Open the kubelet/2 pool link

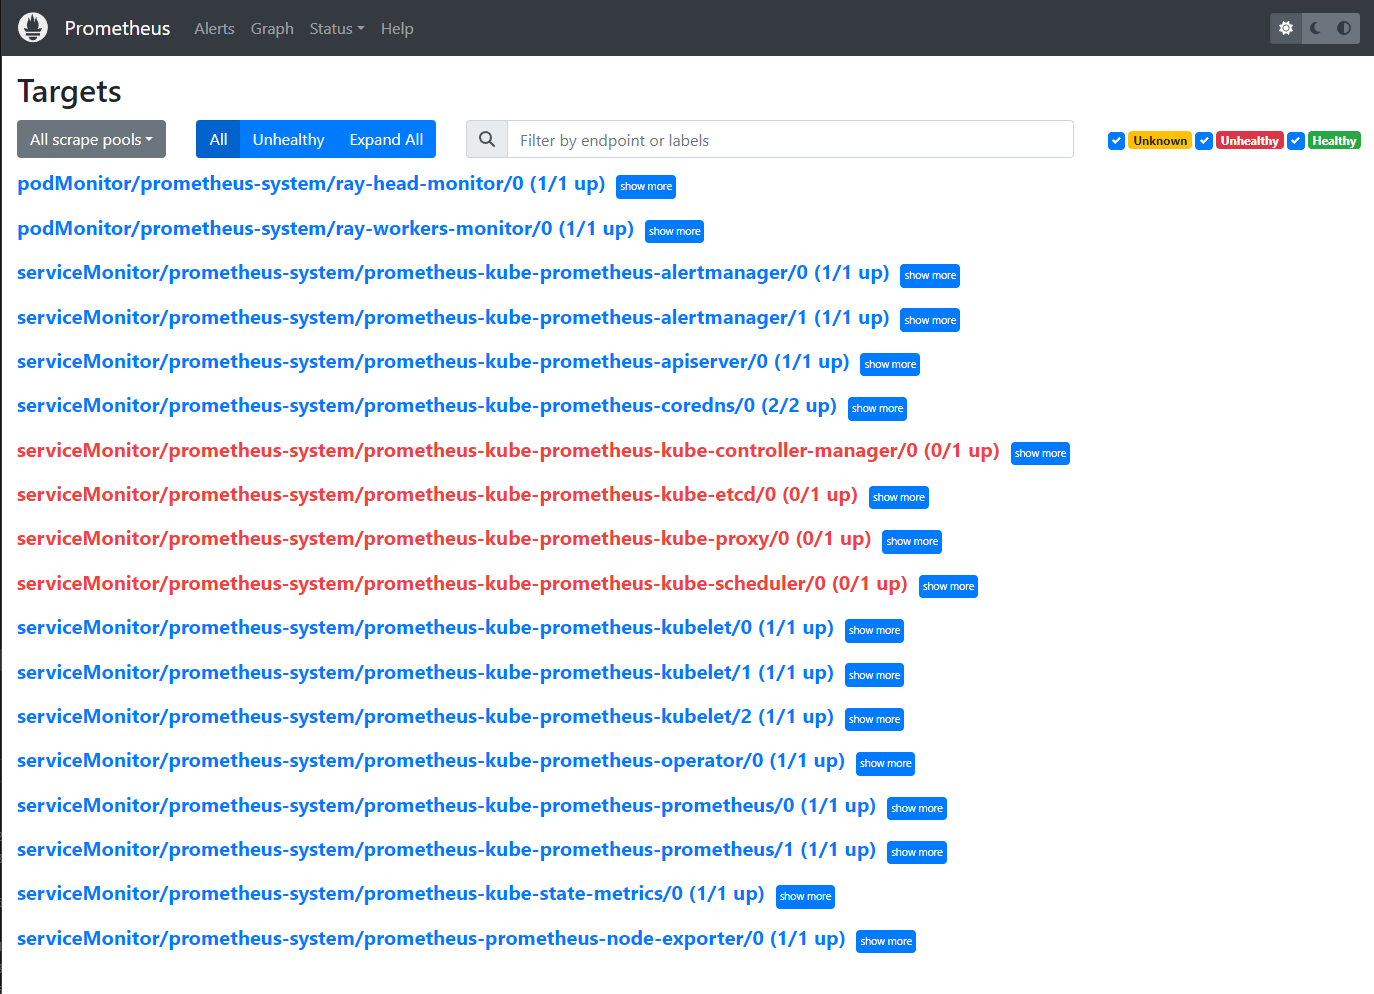click(x=425, y=717)
